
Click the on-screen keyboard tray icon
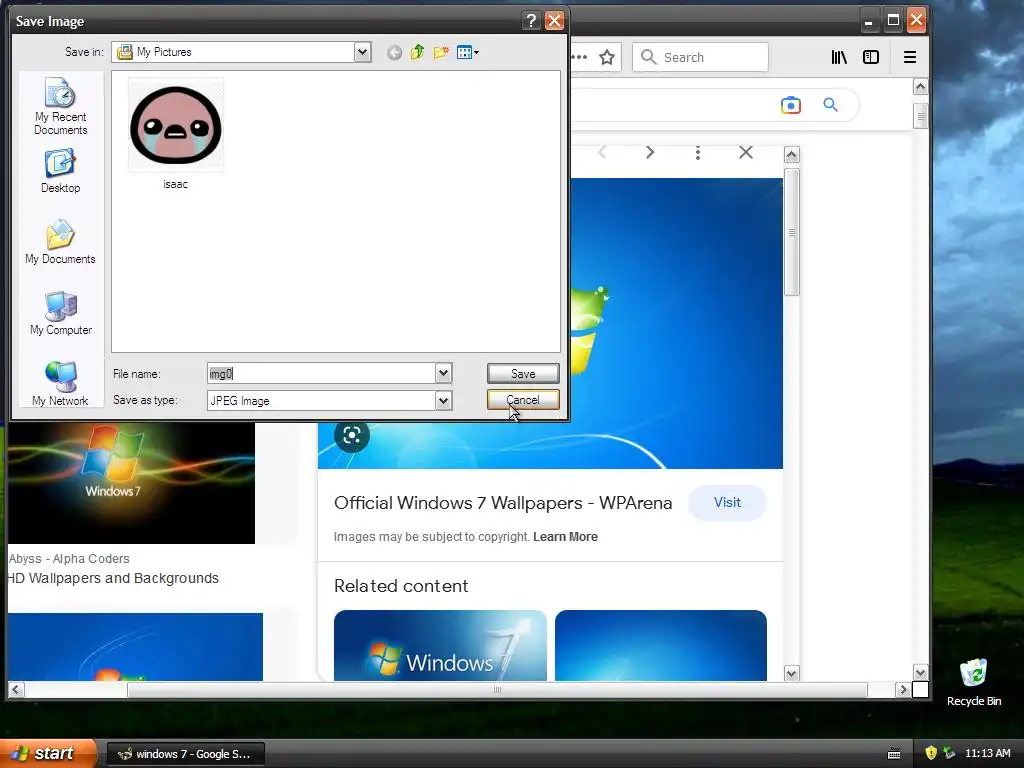[x=894, y=754]
